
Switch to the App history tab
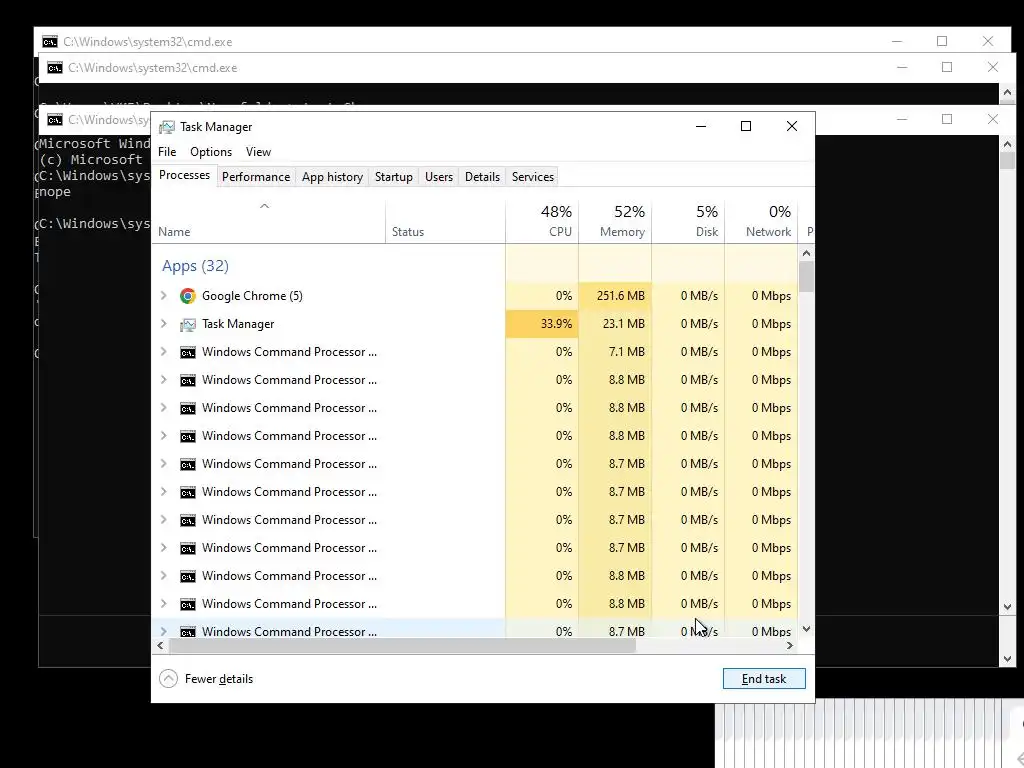click(332, 177)
